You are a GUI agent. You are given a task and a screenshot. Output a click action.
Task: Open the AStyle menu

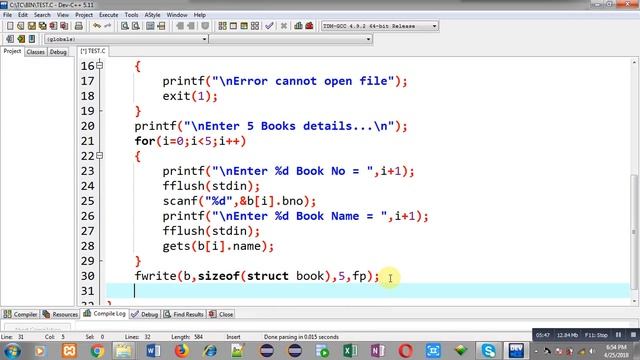pos(152,15)
